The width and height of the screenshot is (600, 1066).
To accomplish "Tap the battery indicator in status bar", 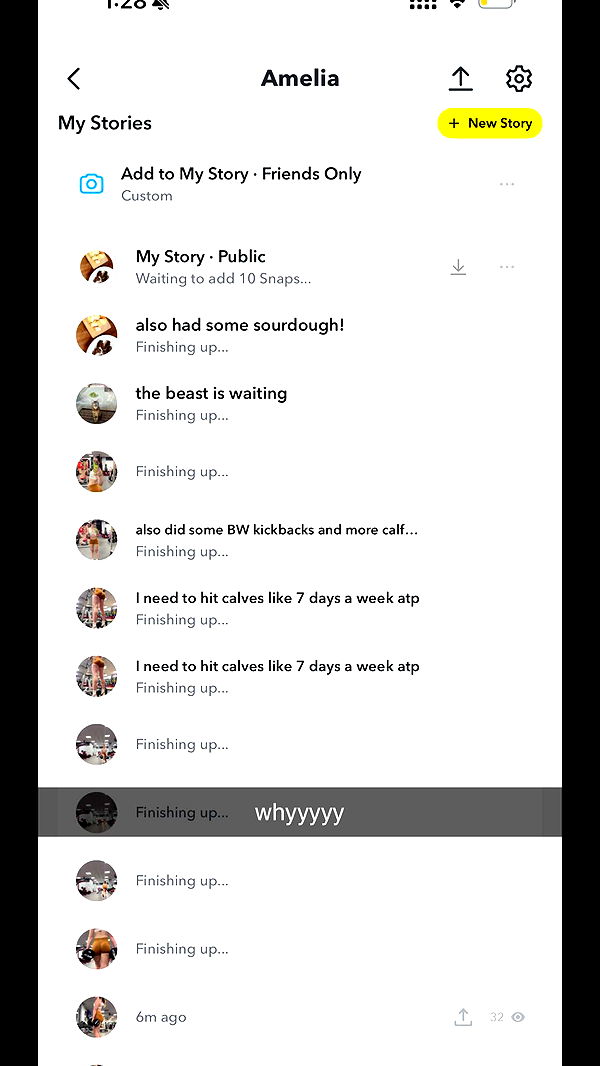I will [x=497, y=4].
